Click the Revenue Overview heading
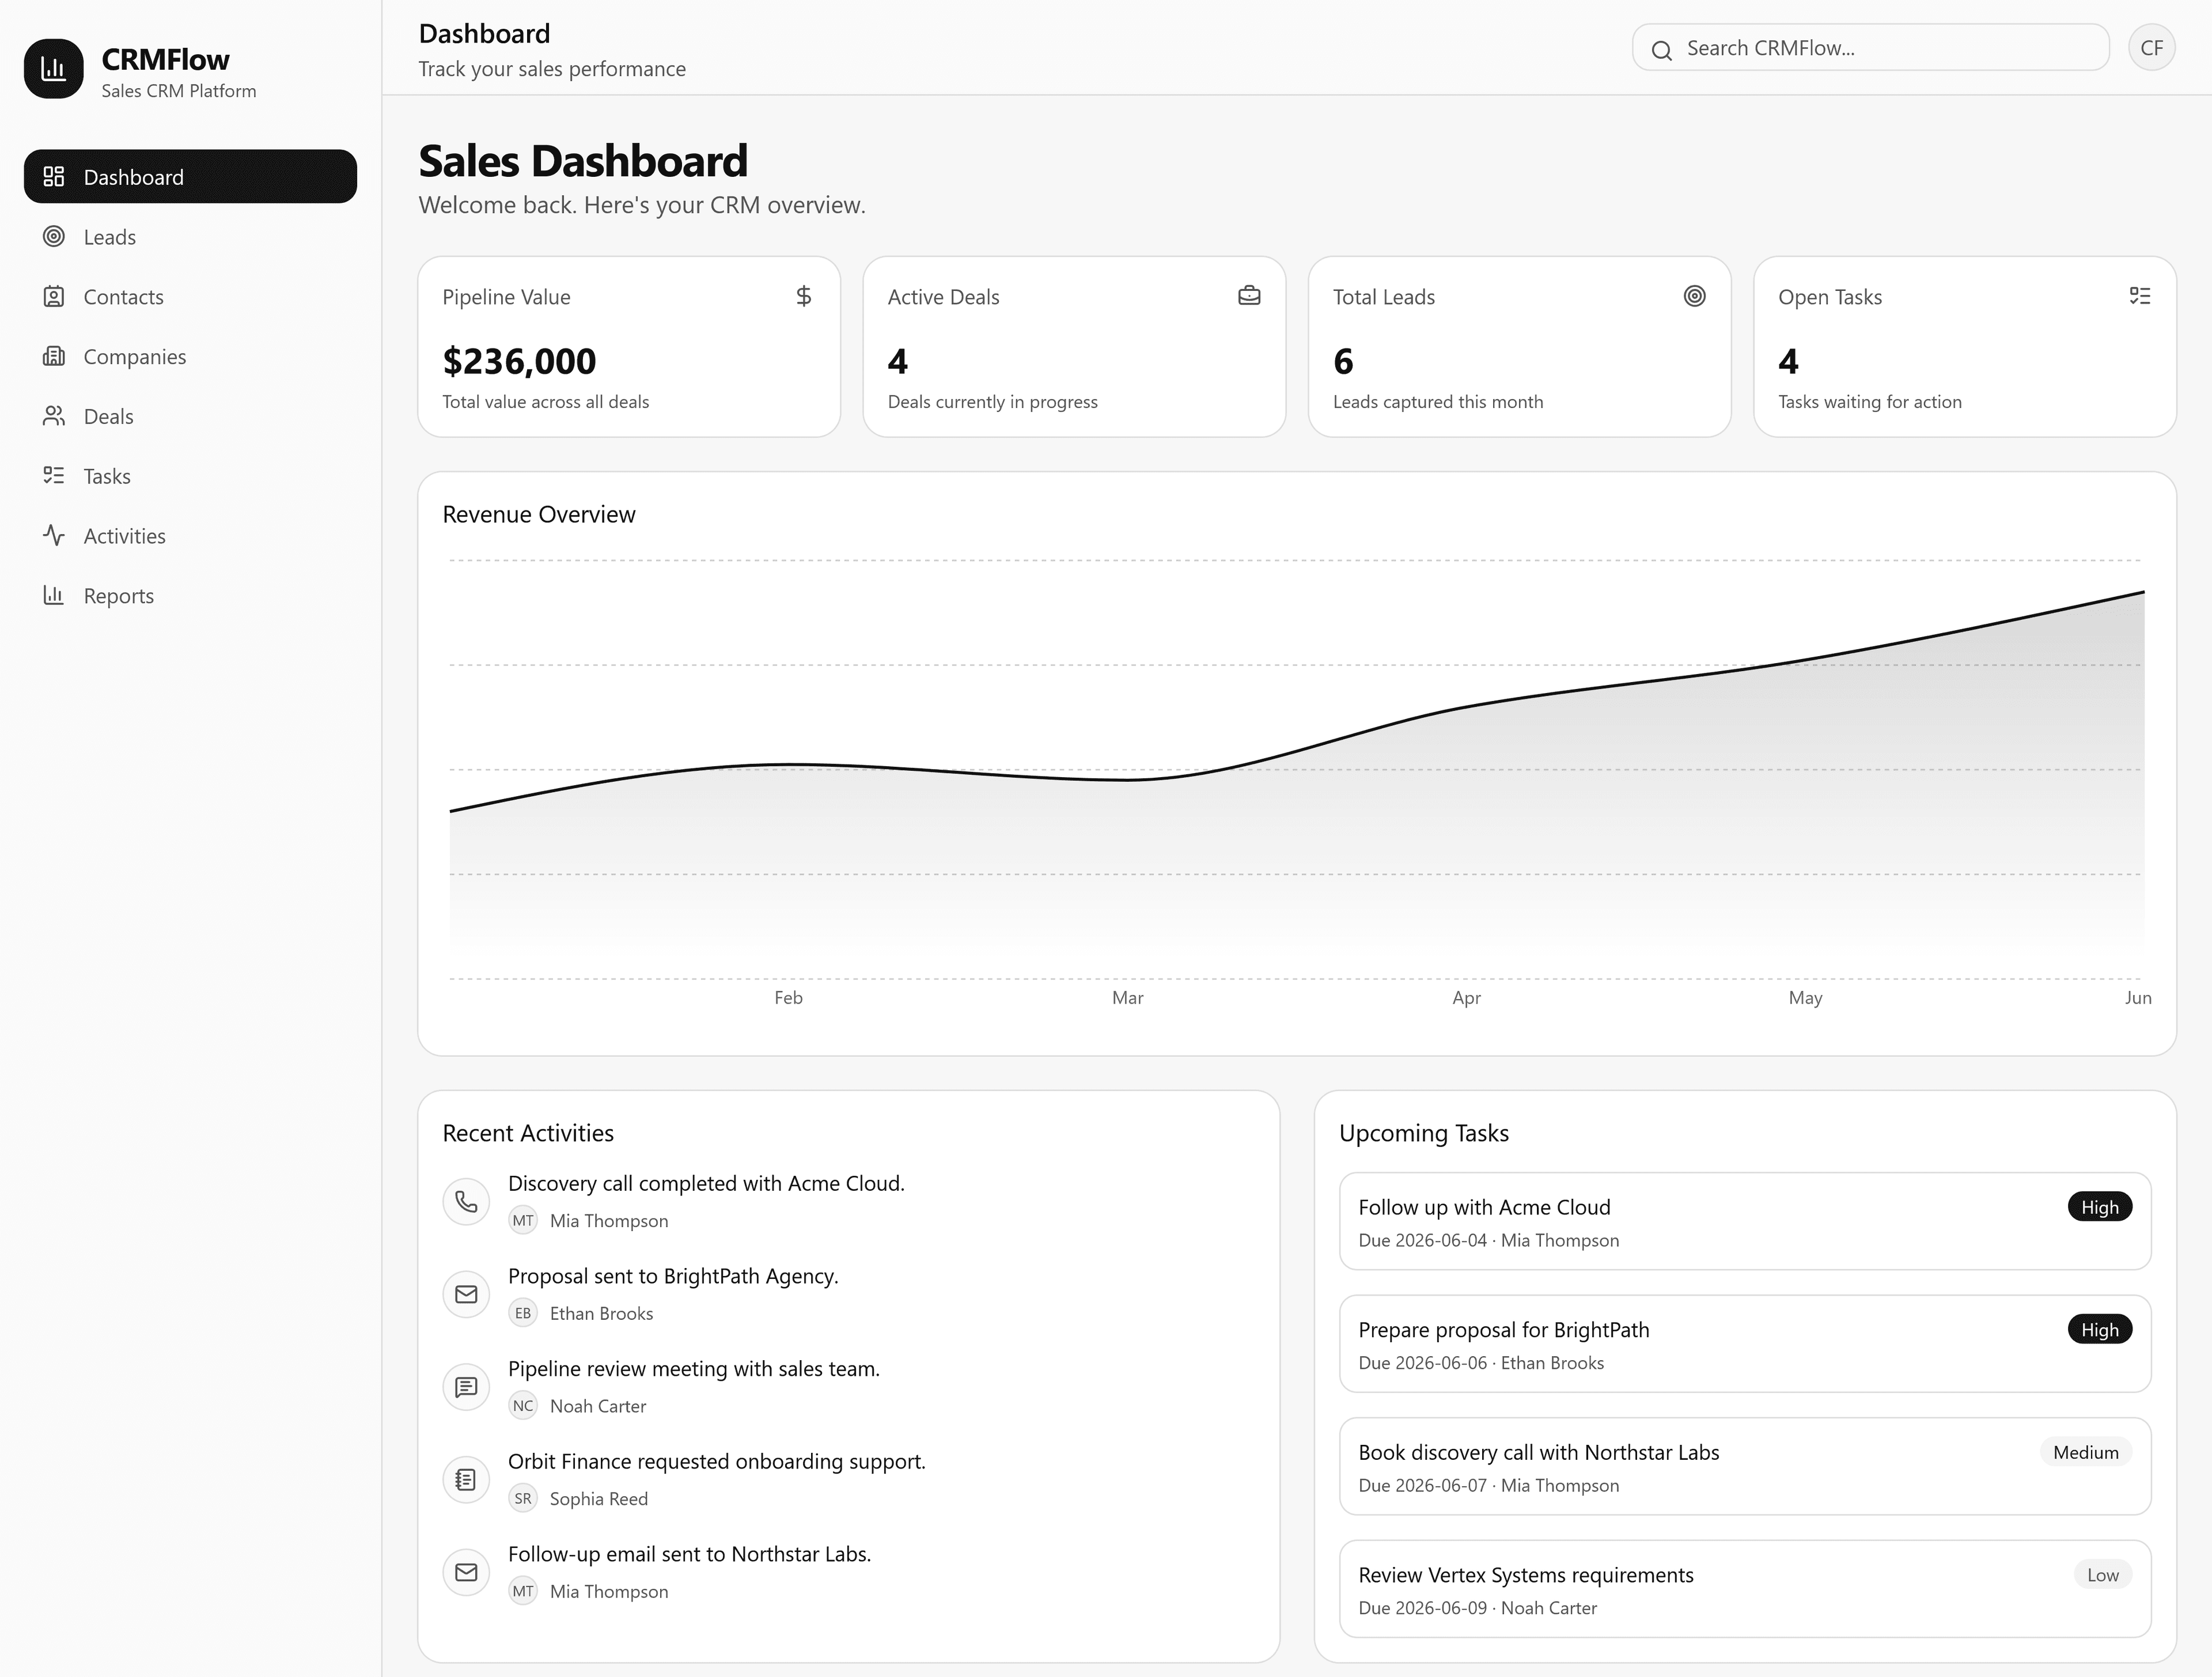The image size is (2212, 1677). [x=539, y=514]
